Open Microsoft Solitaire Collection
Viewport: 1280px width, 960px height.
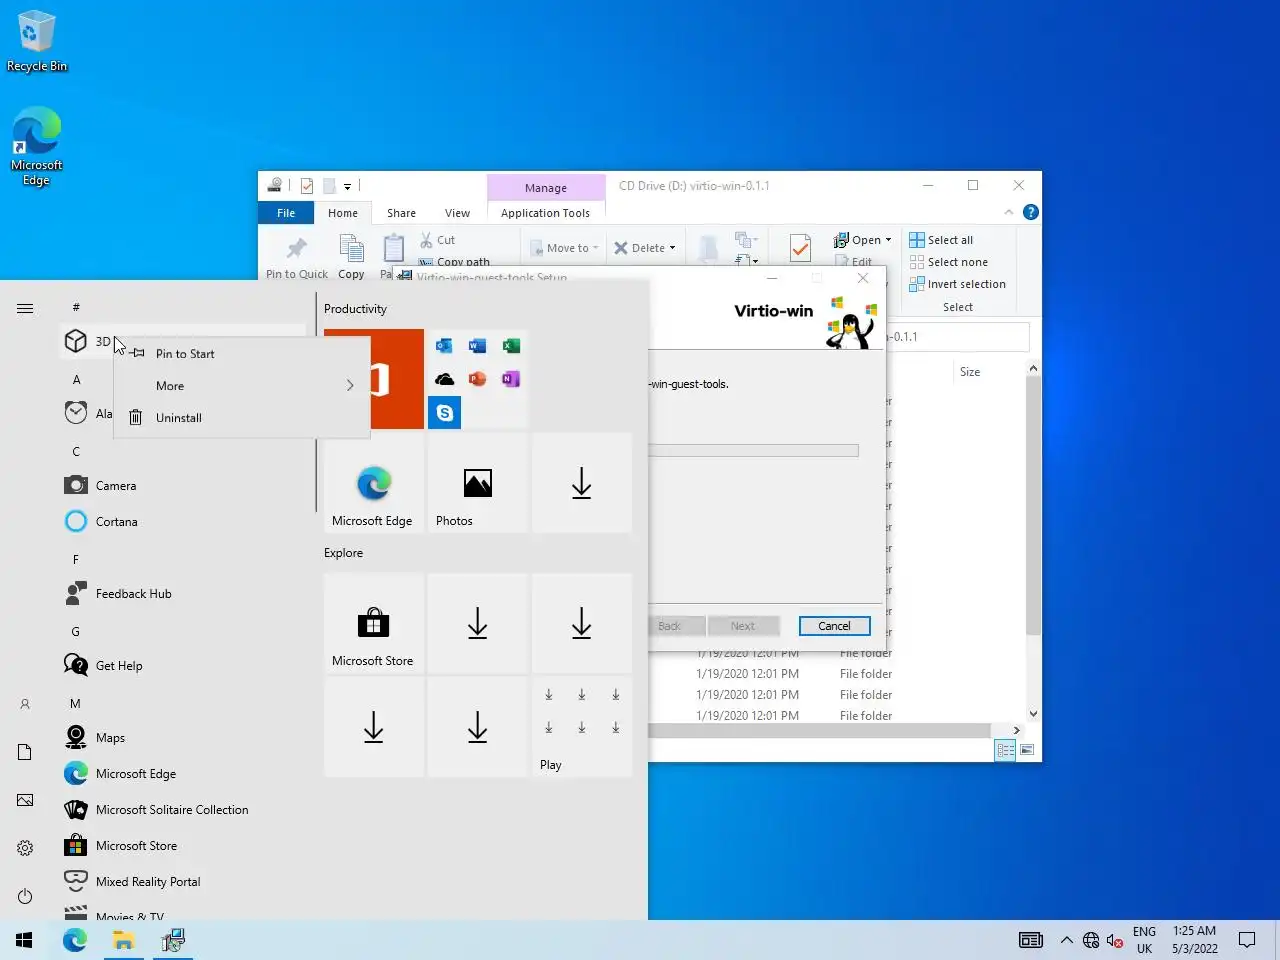(185, 810)
